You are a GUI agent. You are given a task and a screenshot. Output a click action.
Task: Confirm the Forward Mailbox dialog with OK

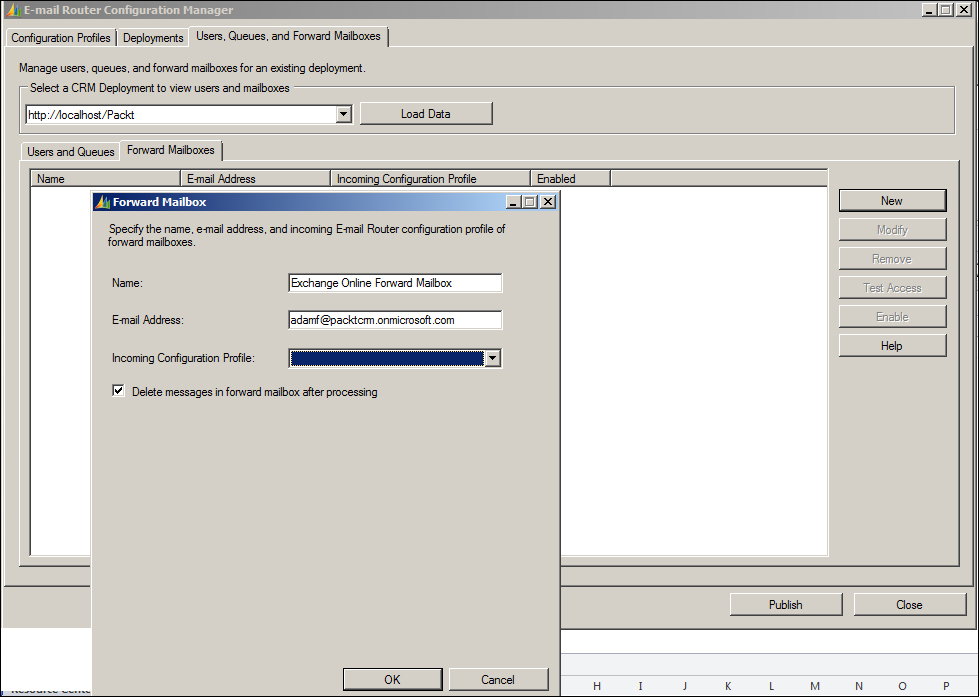392,680
